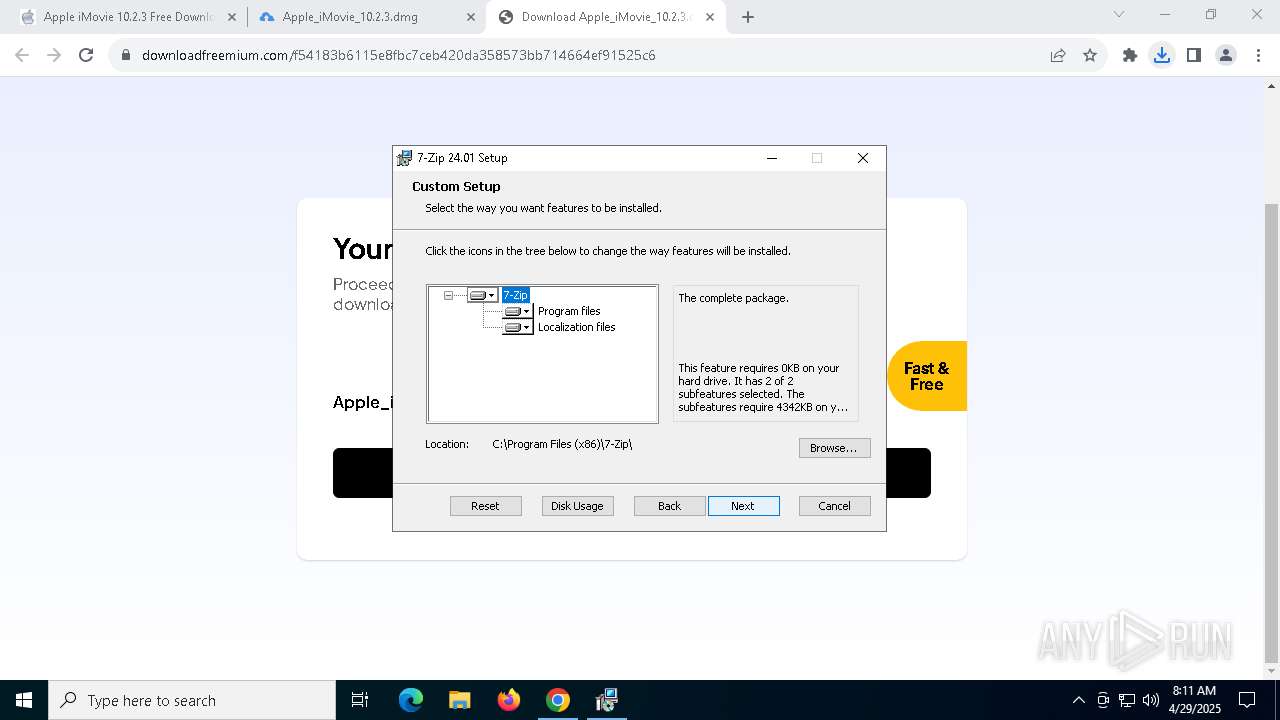The height and width of the screenshot is (720, 1280).
Task: Close the 7-Zip Setup window
Action: 863,158
